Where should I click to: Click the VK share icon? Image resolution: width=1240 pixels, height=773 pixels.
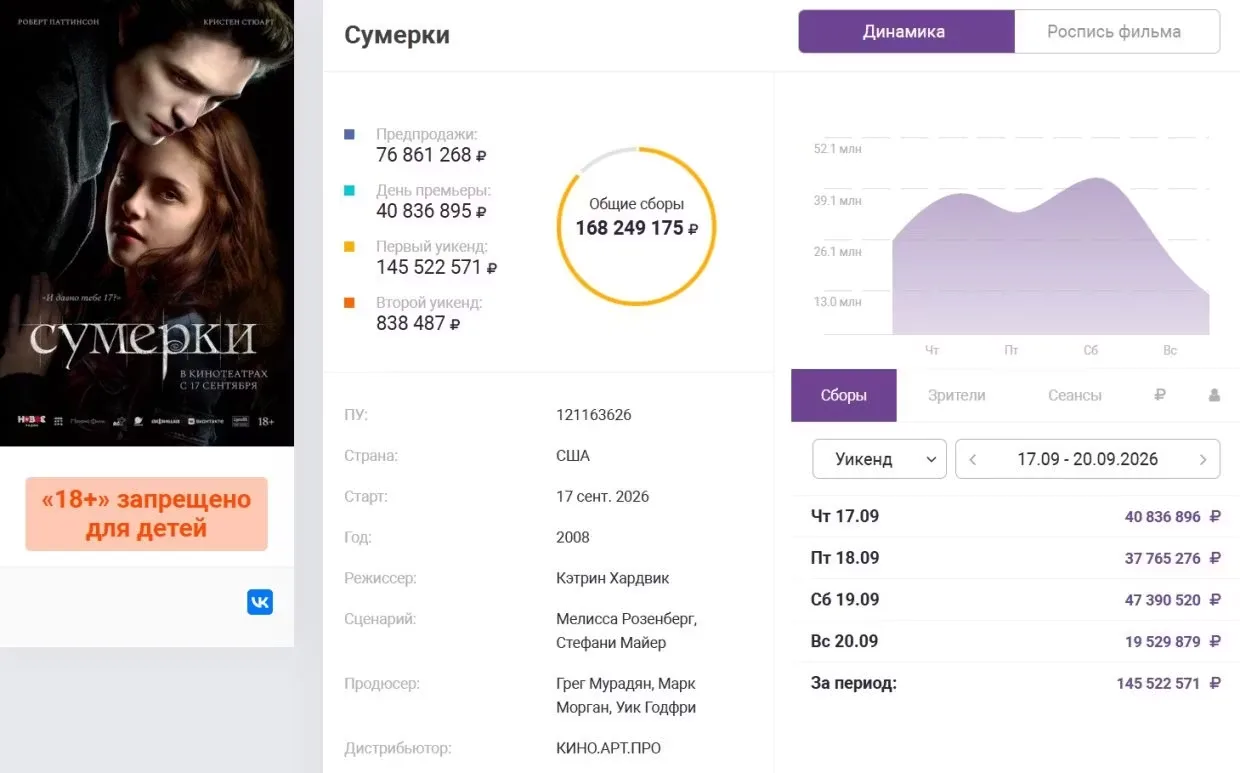click(260, 602)
